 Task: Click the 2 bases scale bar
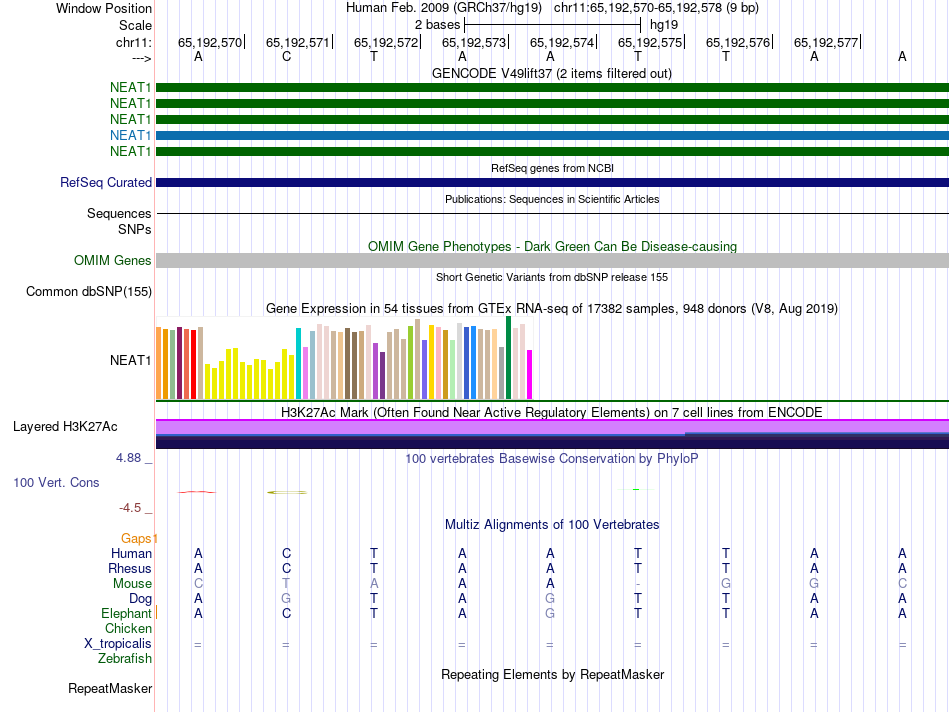coord(553,25)
